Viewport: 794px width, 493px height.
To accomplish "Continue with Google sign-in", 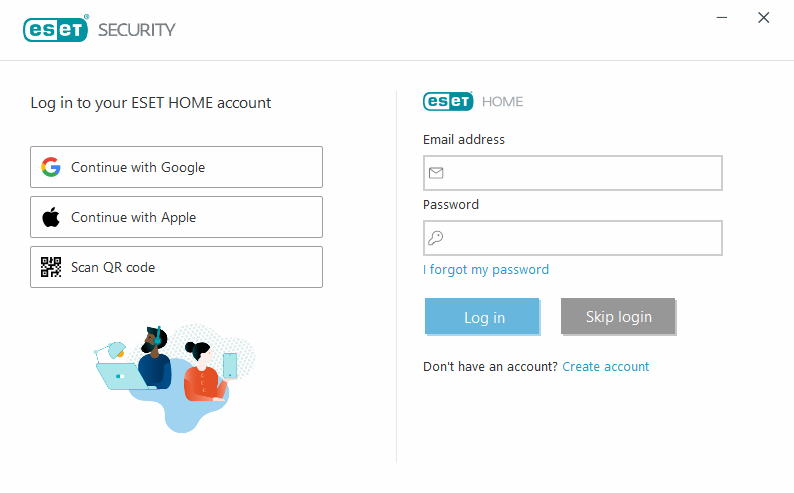I will pos(176,167).
